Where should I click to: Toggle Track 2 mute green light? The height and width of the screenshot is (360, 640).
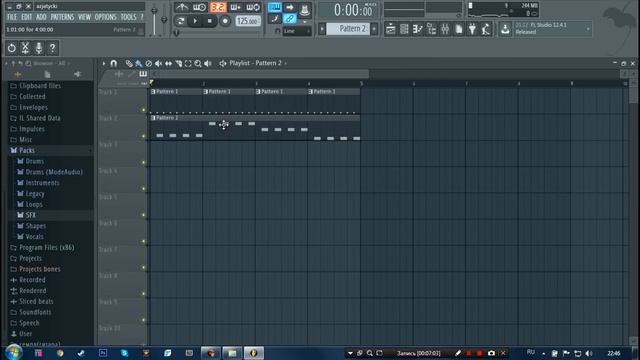(x=144, y=136)
